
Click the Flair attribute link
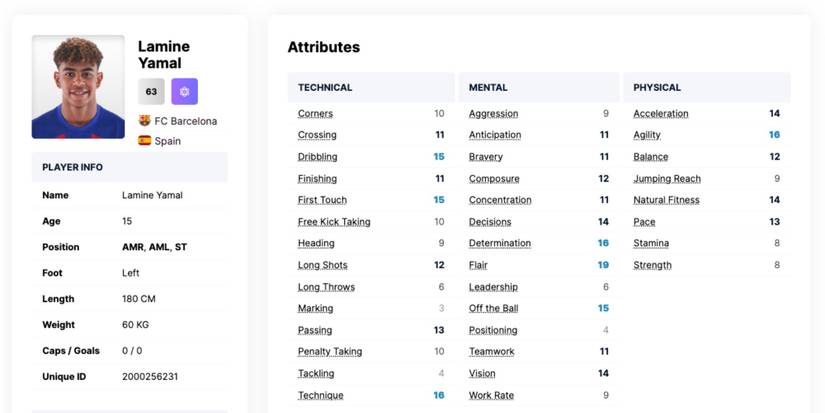click(x=478, y=265)
